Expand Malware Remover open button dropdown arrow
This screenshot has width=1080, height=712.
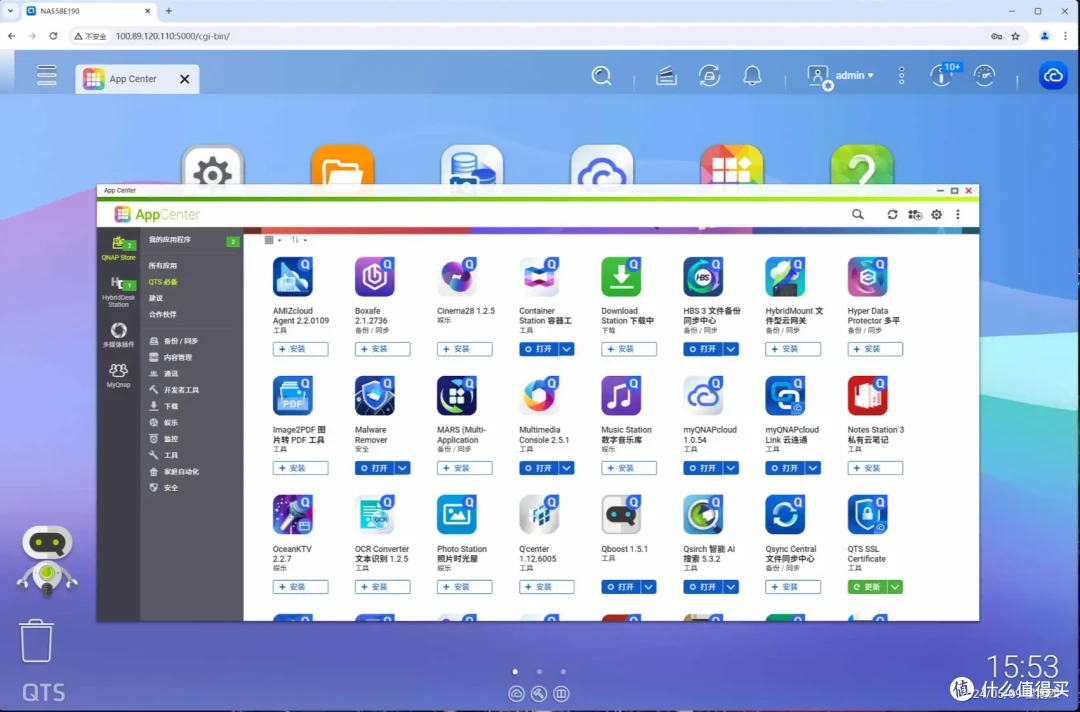pos(402,468)
